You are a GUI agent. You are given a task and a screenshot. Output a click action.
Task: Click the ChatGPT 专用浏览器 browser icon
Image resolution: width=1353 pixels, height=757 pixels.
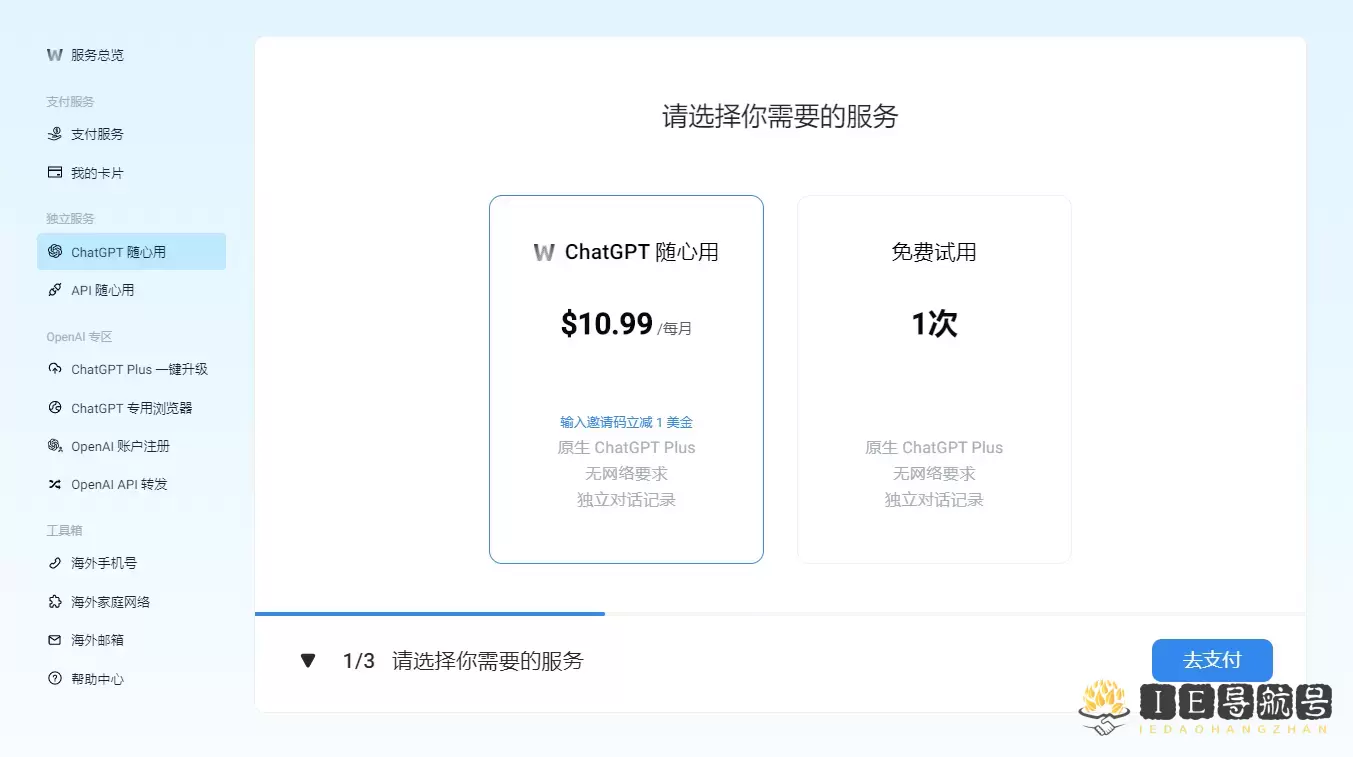pyautogui.click(x=55, y=408)
